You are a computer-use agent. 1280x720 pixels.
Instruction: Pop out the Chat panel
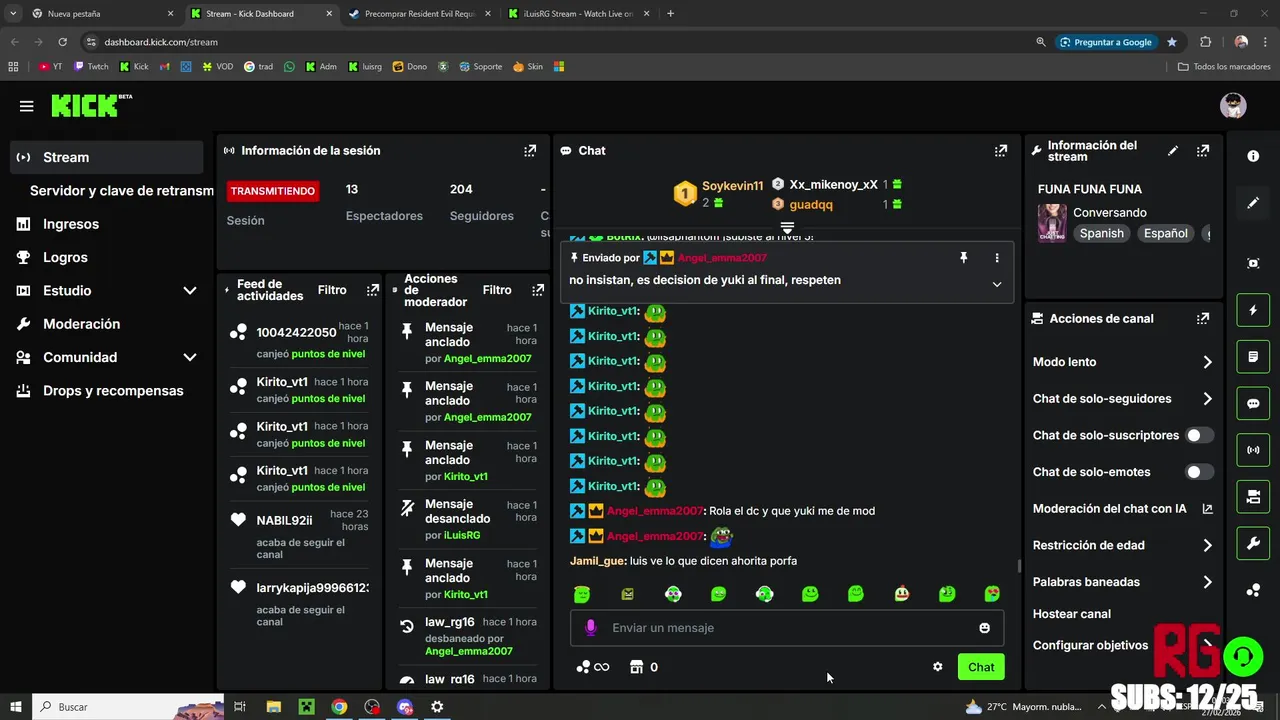pyautogui.click(x=1000, y=151)
